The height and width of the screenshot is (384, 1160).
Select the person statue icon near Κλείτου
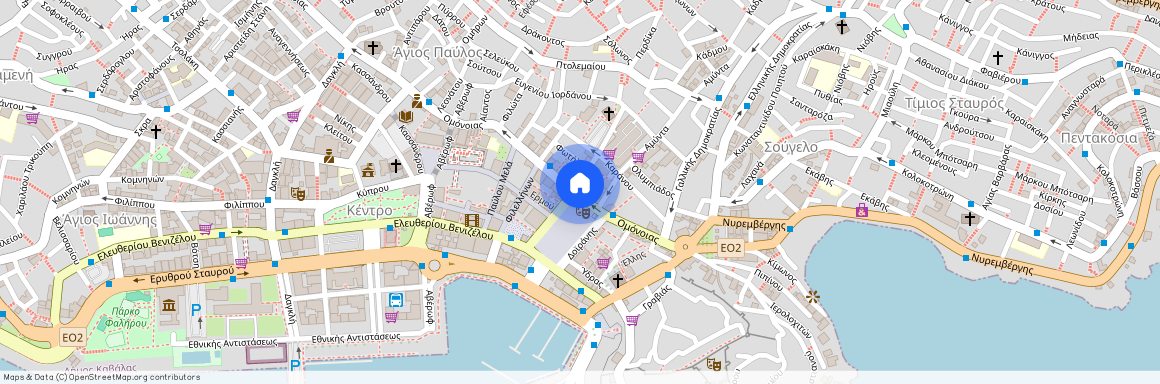pyautogui.click(x=328, y=156)
